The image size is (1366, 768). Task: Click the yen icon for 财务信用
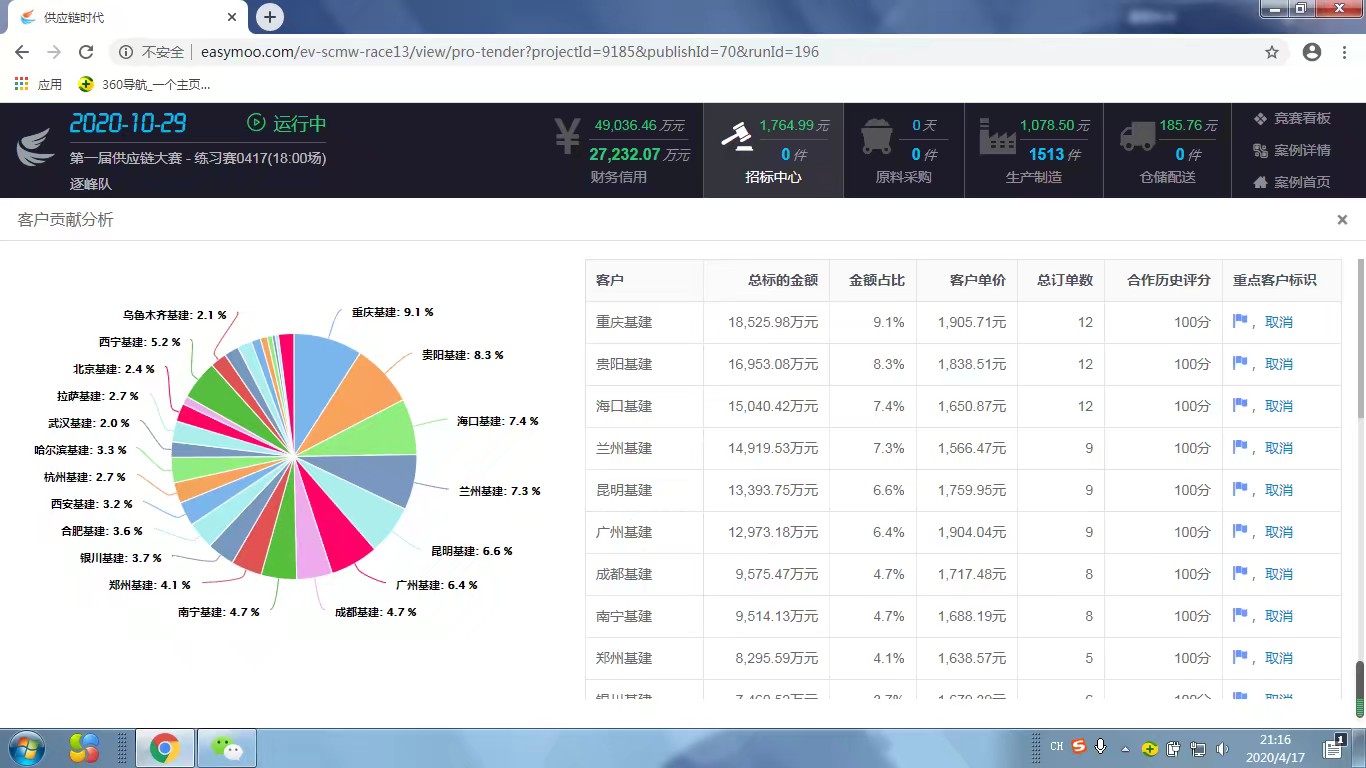click(567, 136)
